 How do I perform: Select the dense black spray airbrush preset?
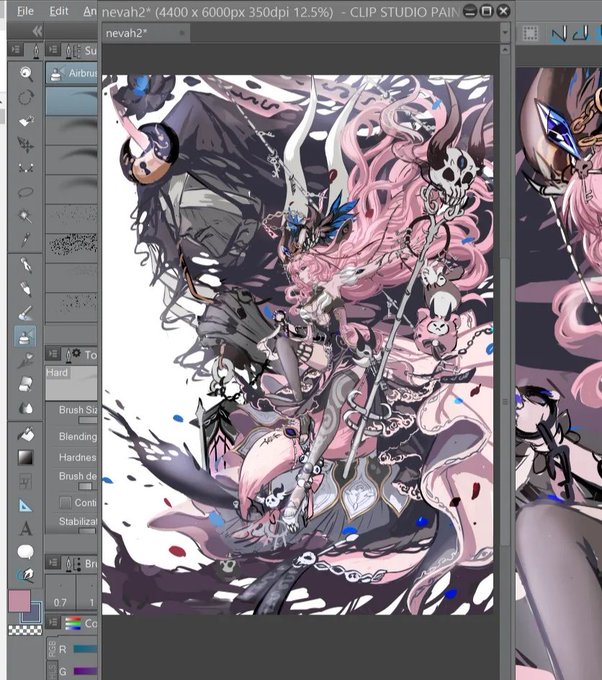click(x=72, y=246)
